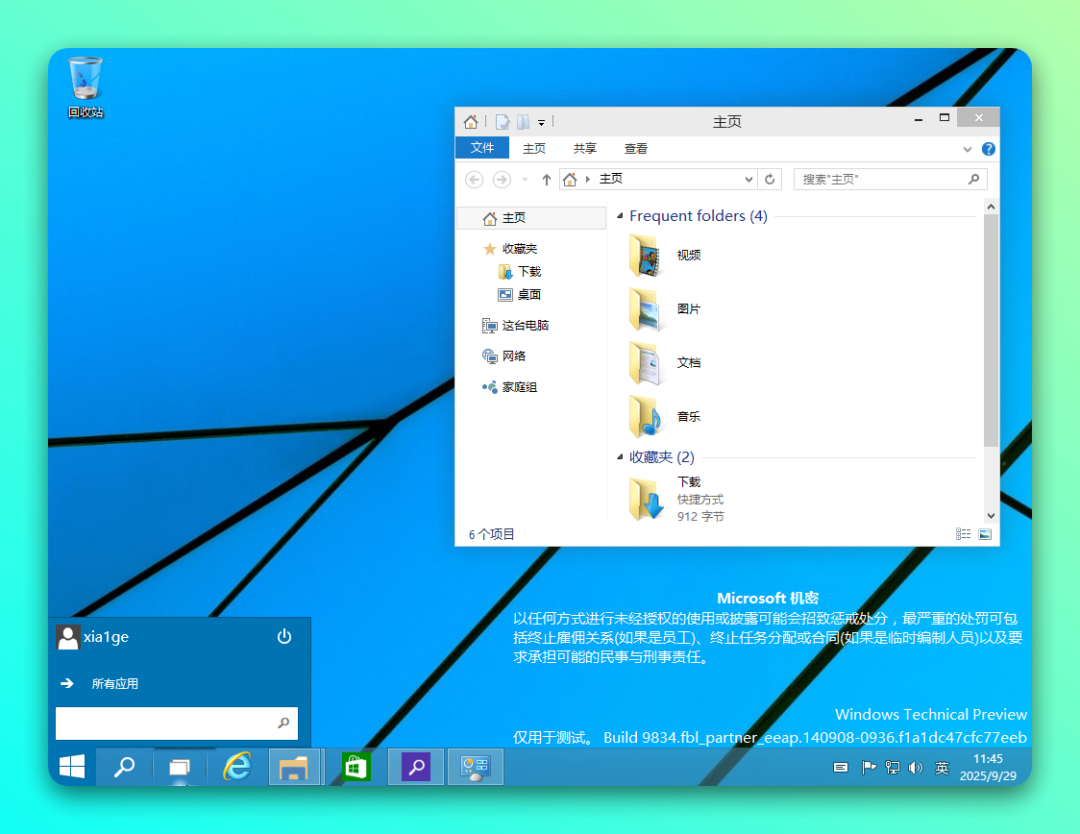The width and height of the screenshot is (1080, 834).
Task: Click the refresh button beside address bar
Action: [770, 179]
